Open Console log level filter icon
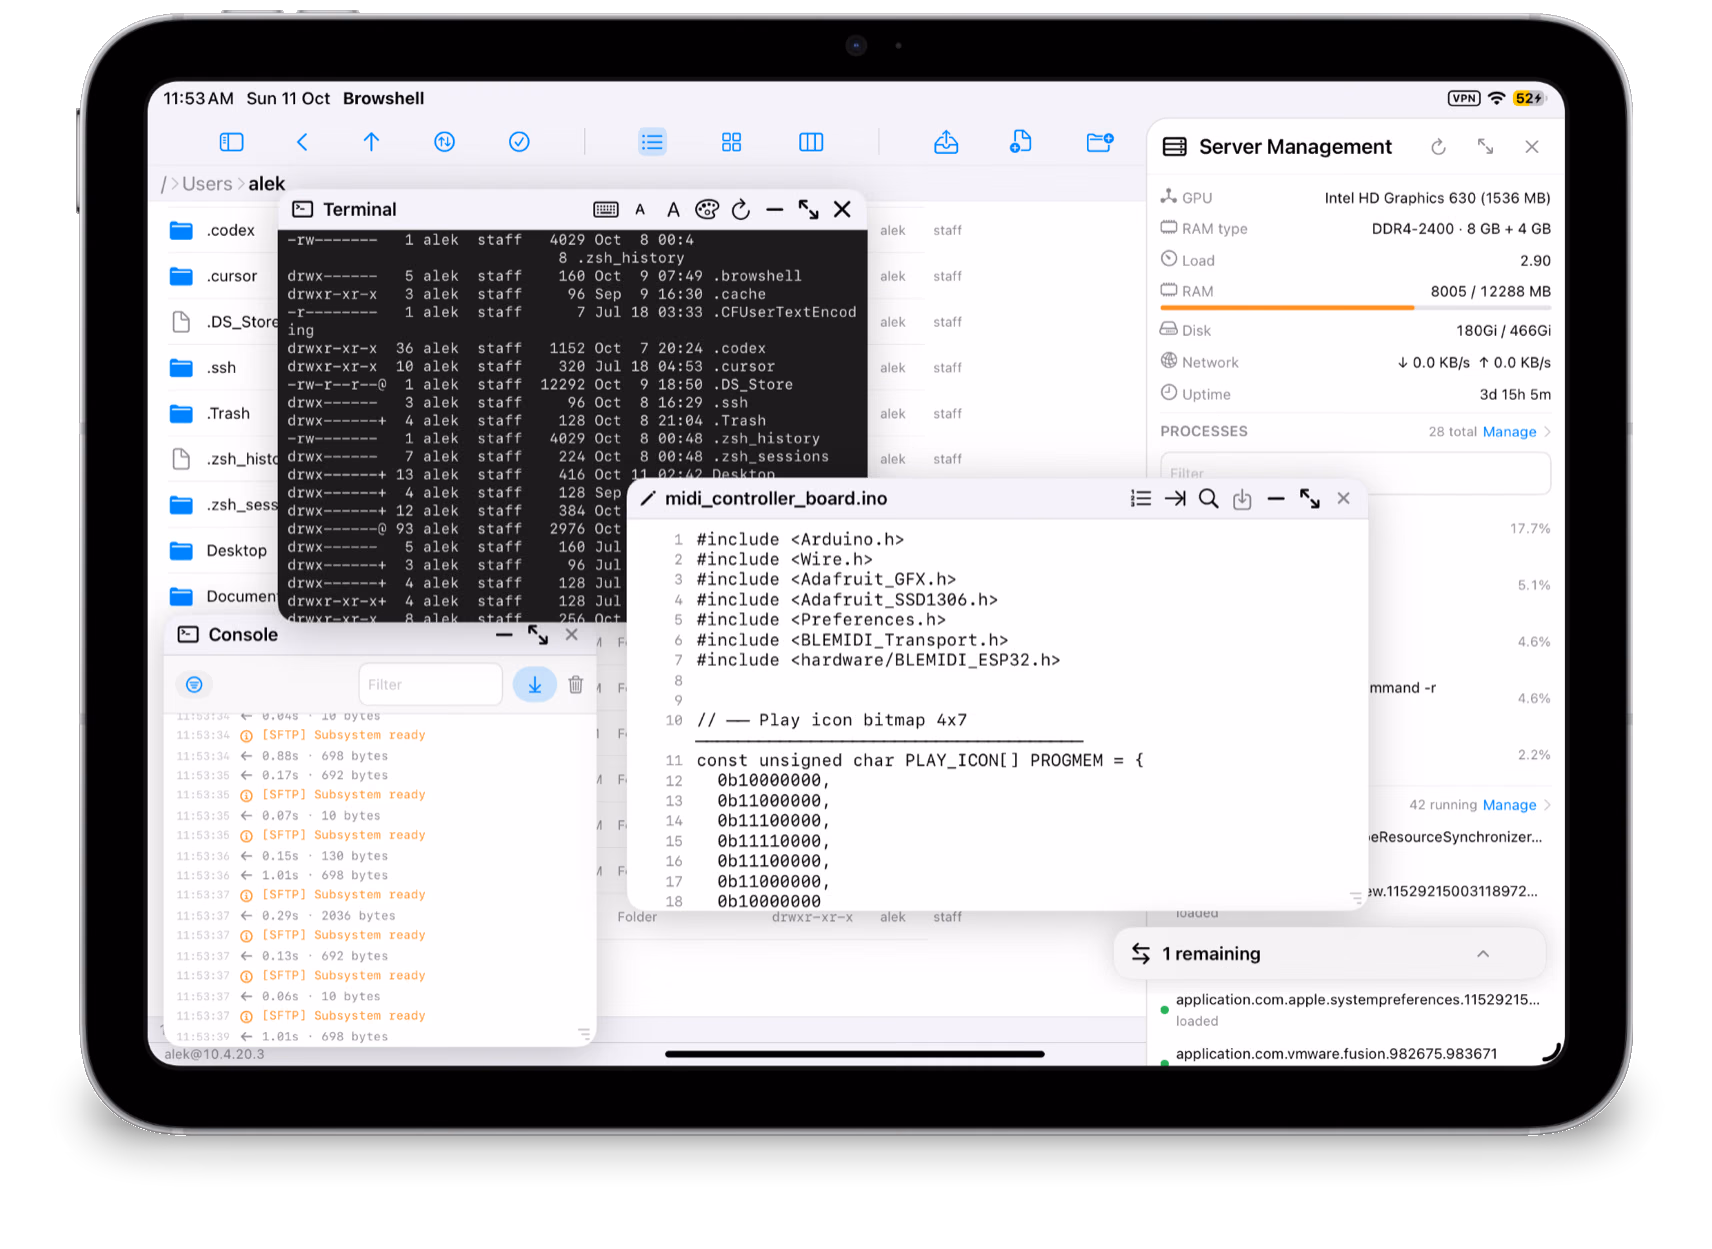The image size is (1712, 1249). tap(194, 684)
